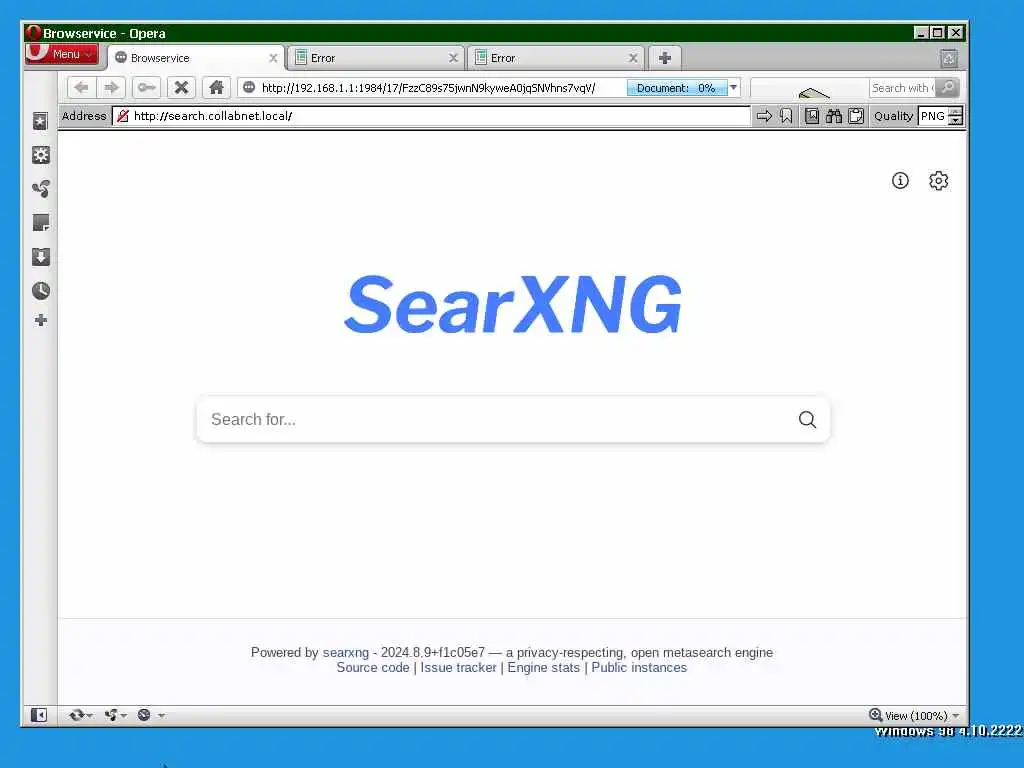1024x768 pixels.
Task: Open the Notes panel in sidebar
Action: 40,223
